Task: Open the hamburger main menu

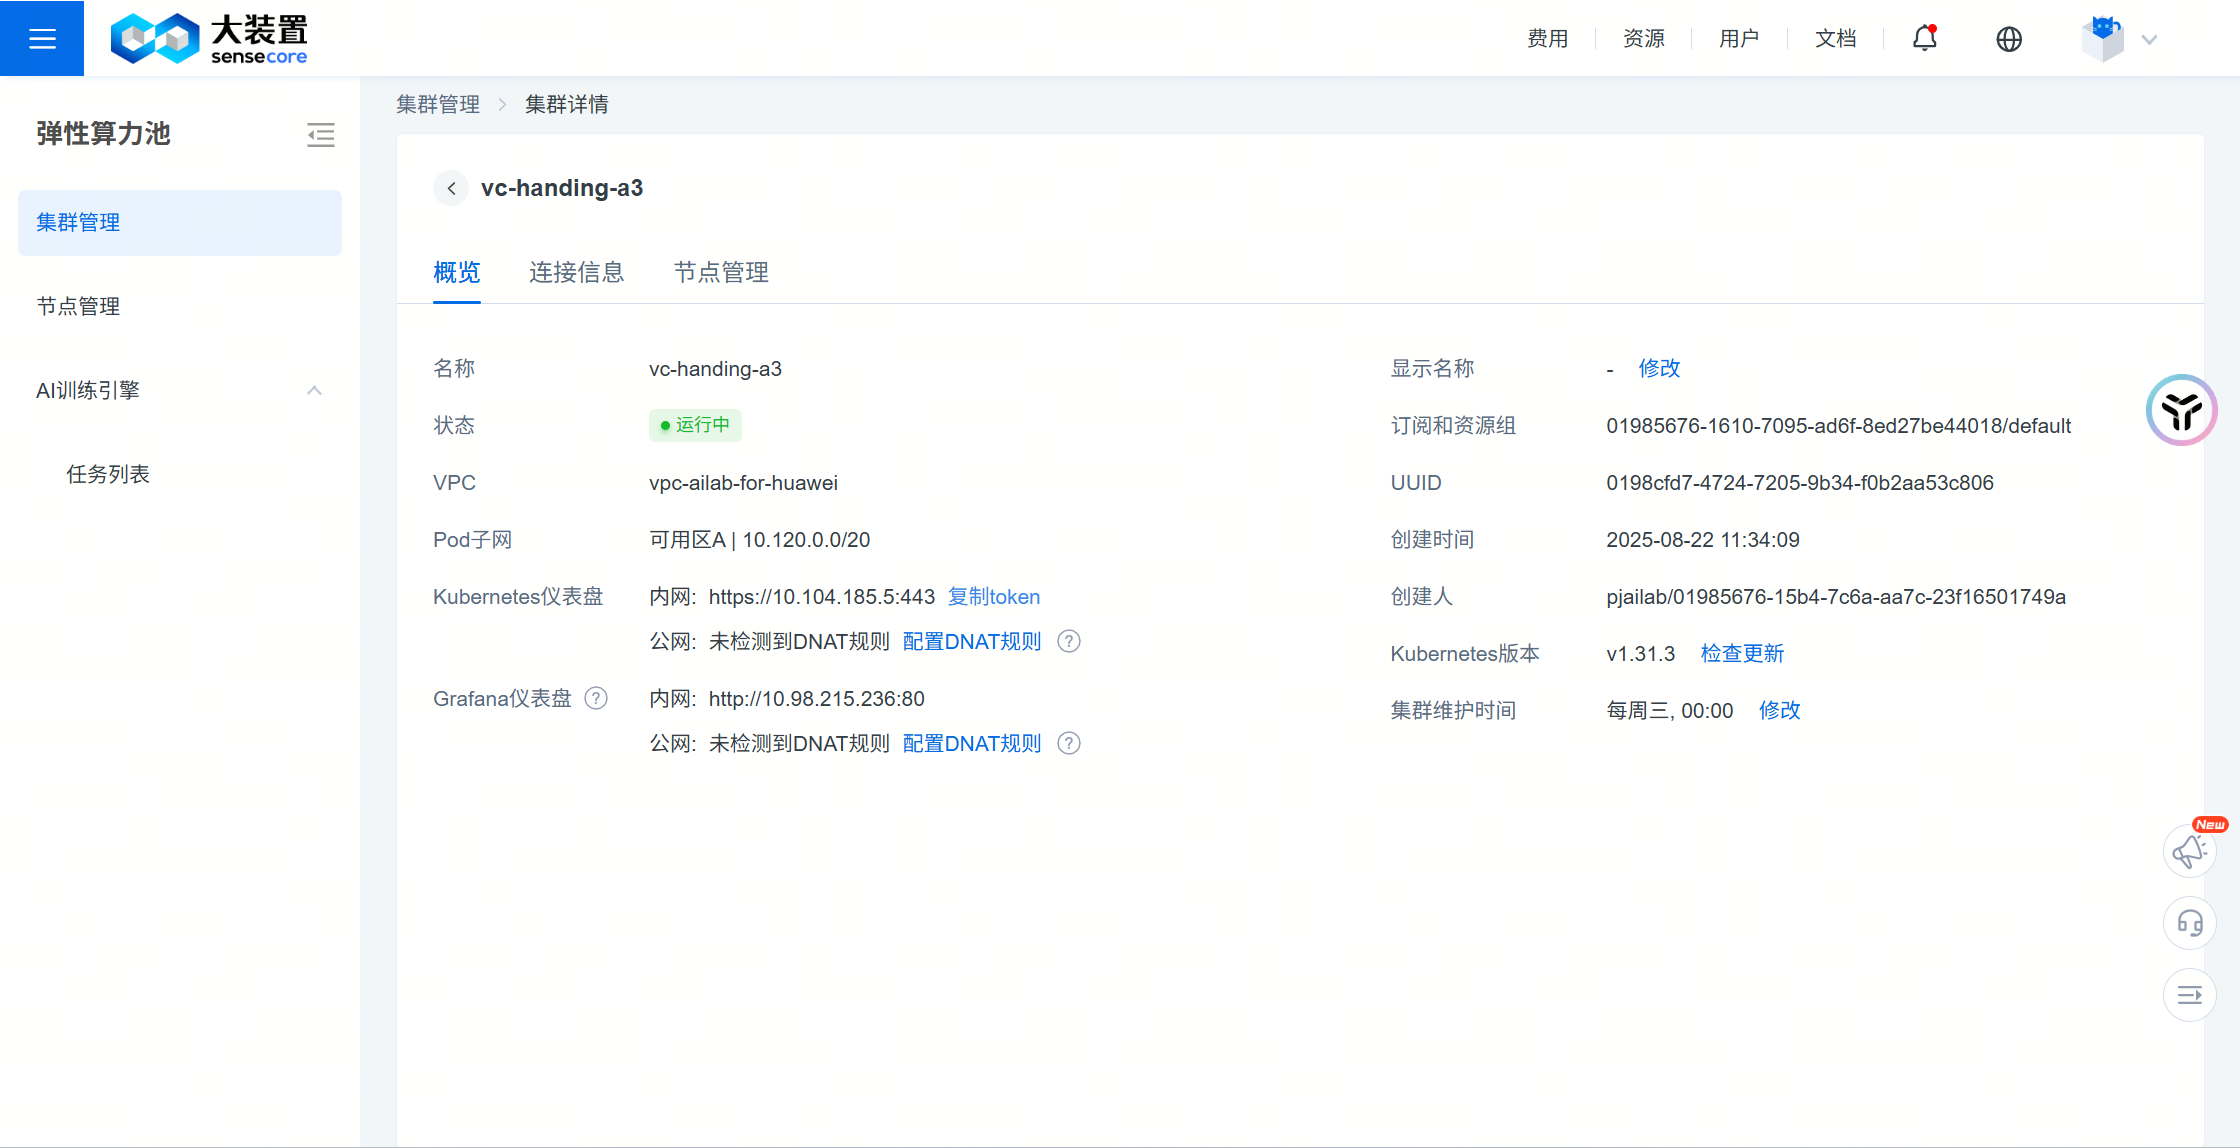Action: (42, 38)
